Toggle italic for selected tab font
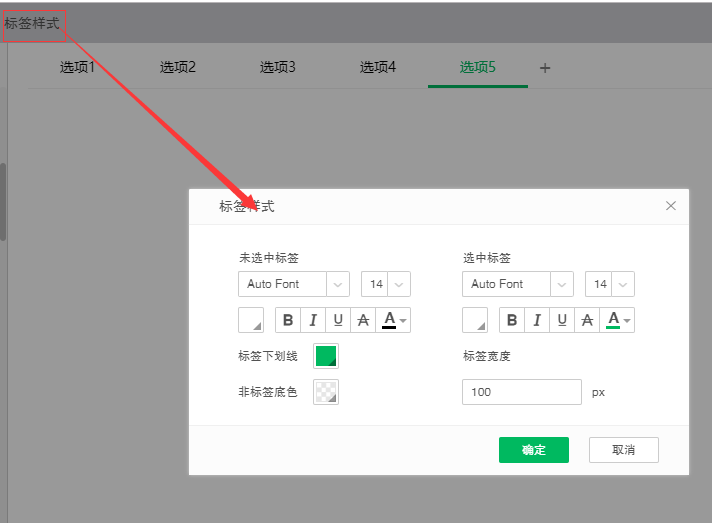712x523 pixels. 537,320
